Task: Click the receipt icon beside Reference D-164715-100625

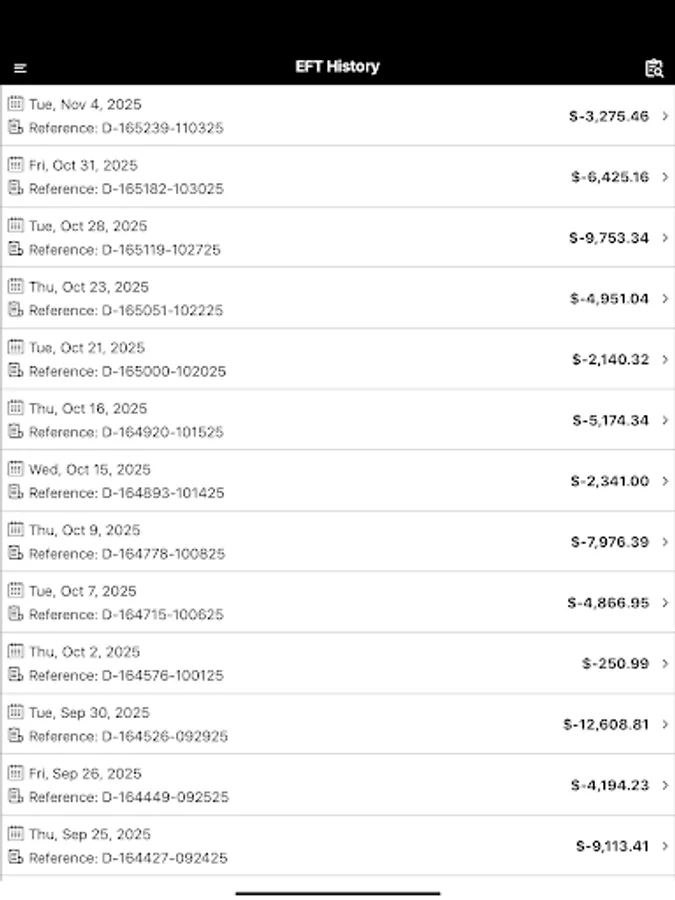Action: 15,614
